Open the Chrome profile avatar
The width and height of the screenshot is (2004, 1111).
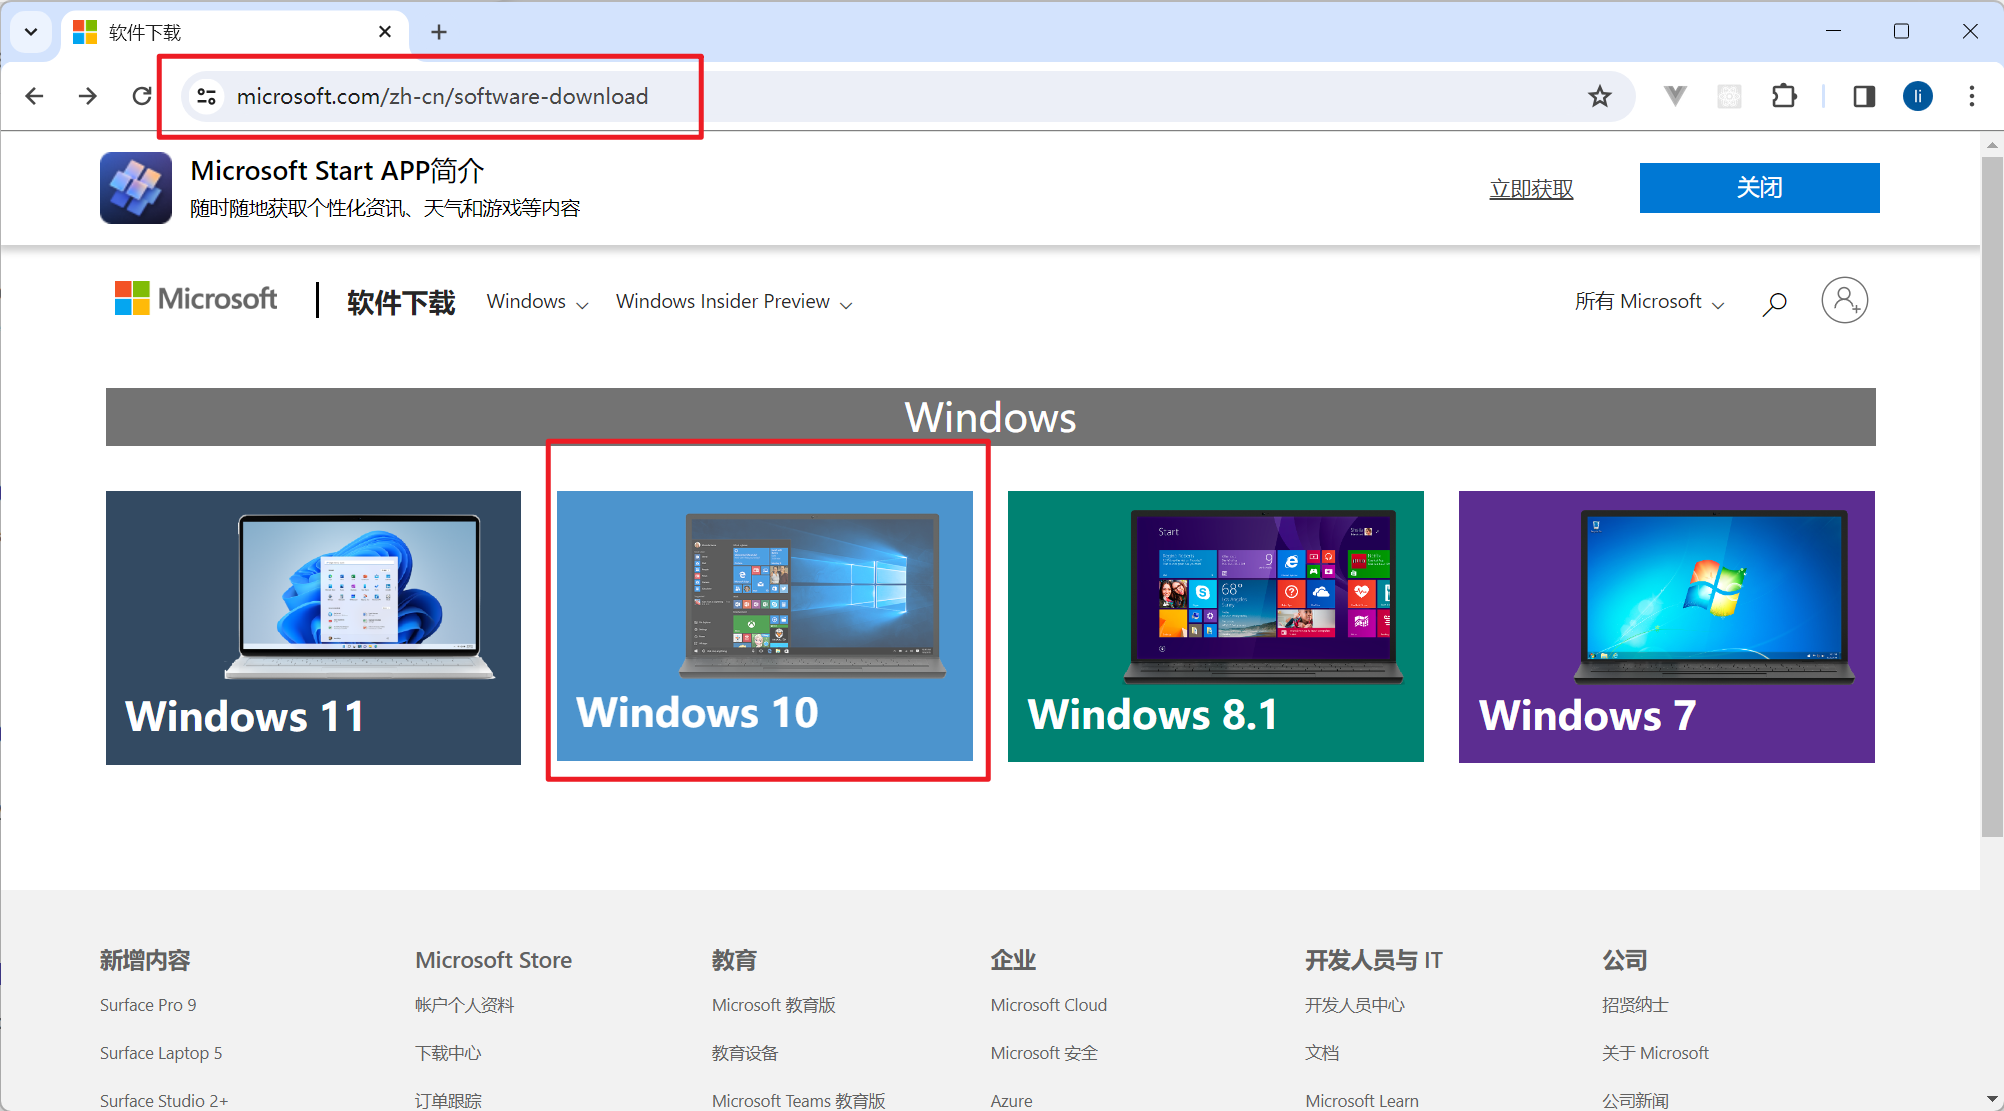pyautogui.click(x=1918, y=96)
